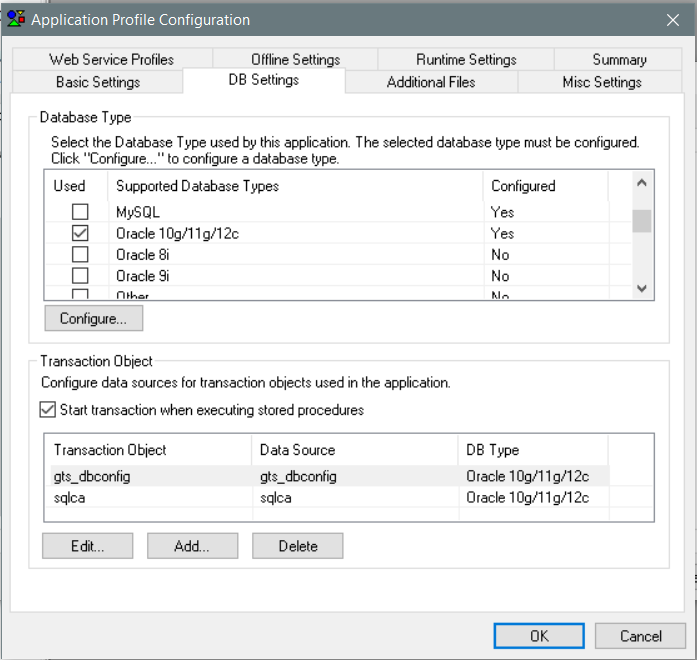Uncheck the Oracle 10g/11g/12c checkbox

[80, 233]
